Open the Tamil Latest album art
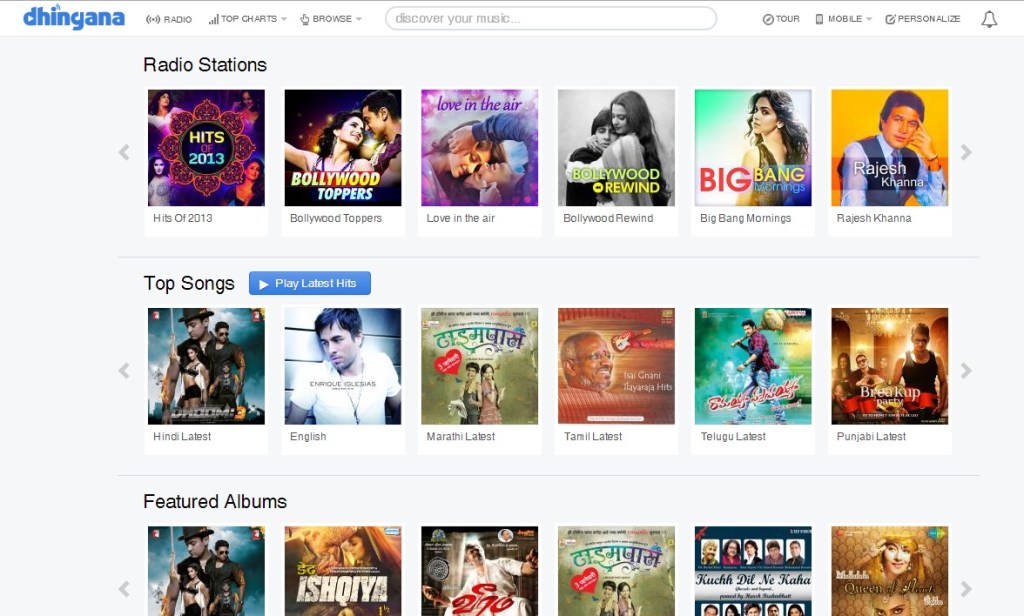This screenshot has width=1024, height=616. (616, 366)
